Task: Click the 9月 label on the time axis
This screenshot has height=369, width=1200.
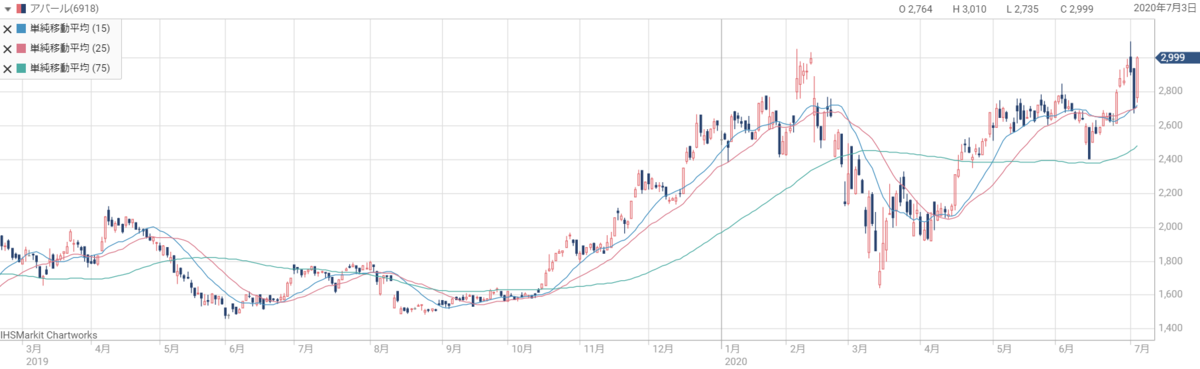Action: (x=453, y=350)
